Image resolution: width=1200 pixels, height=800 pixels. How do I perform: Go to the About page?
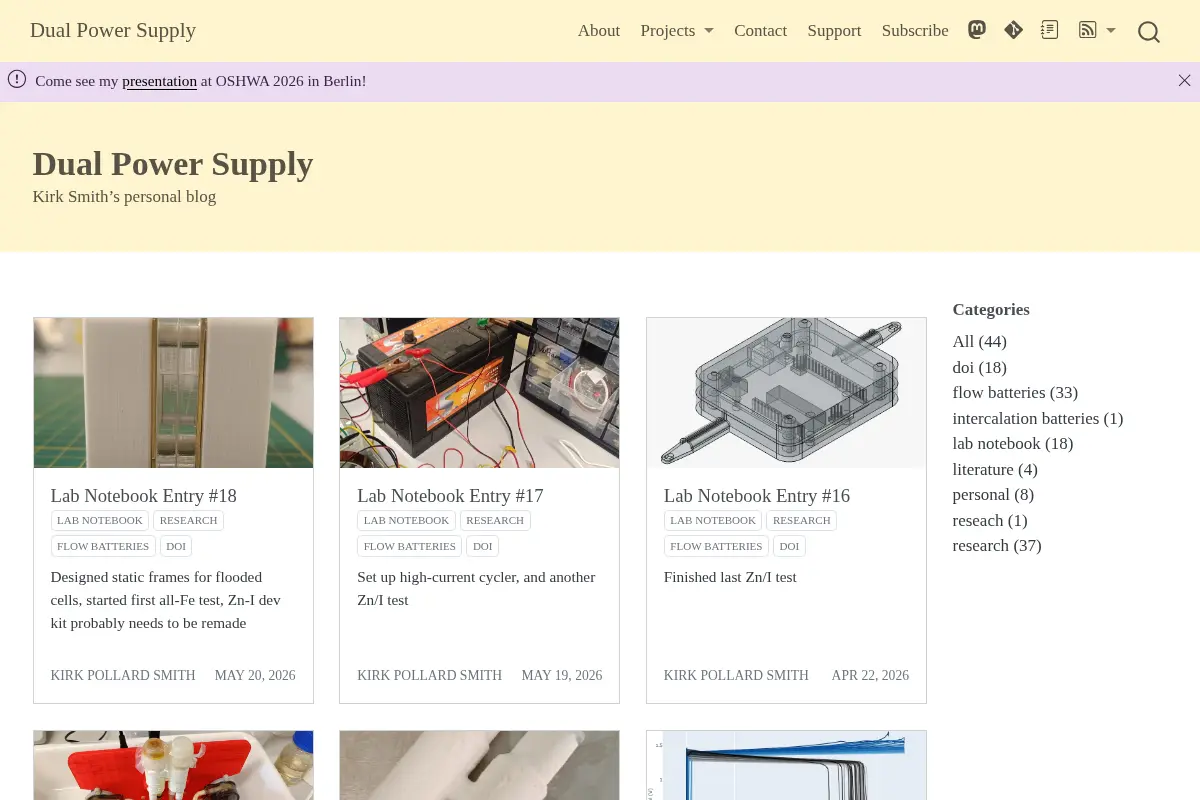599,31
